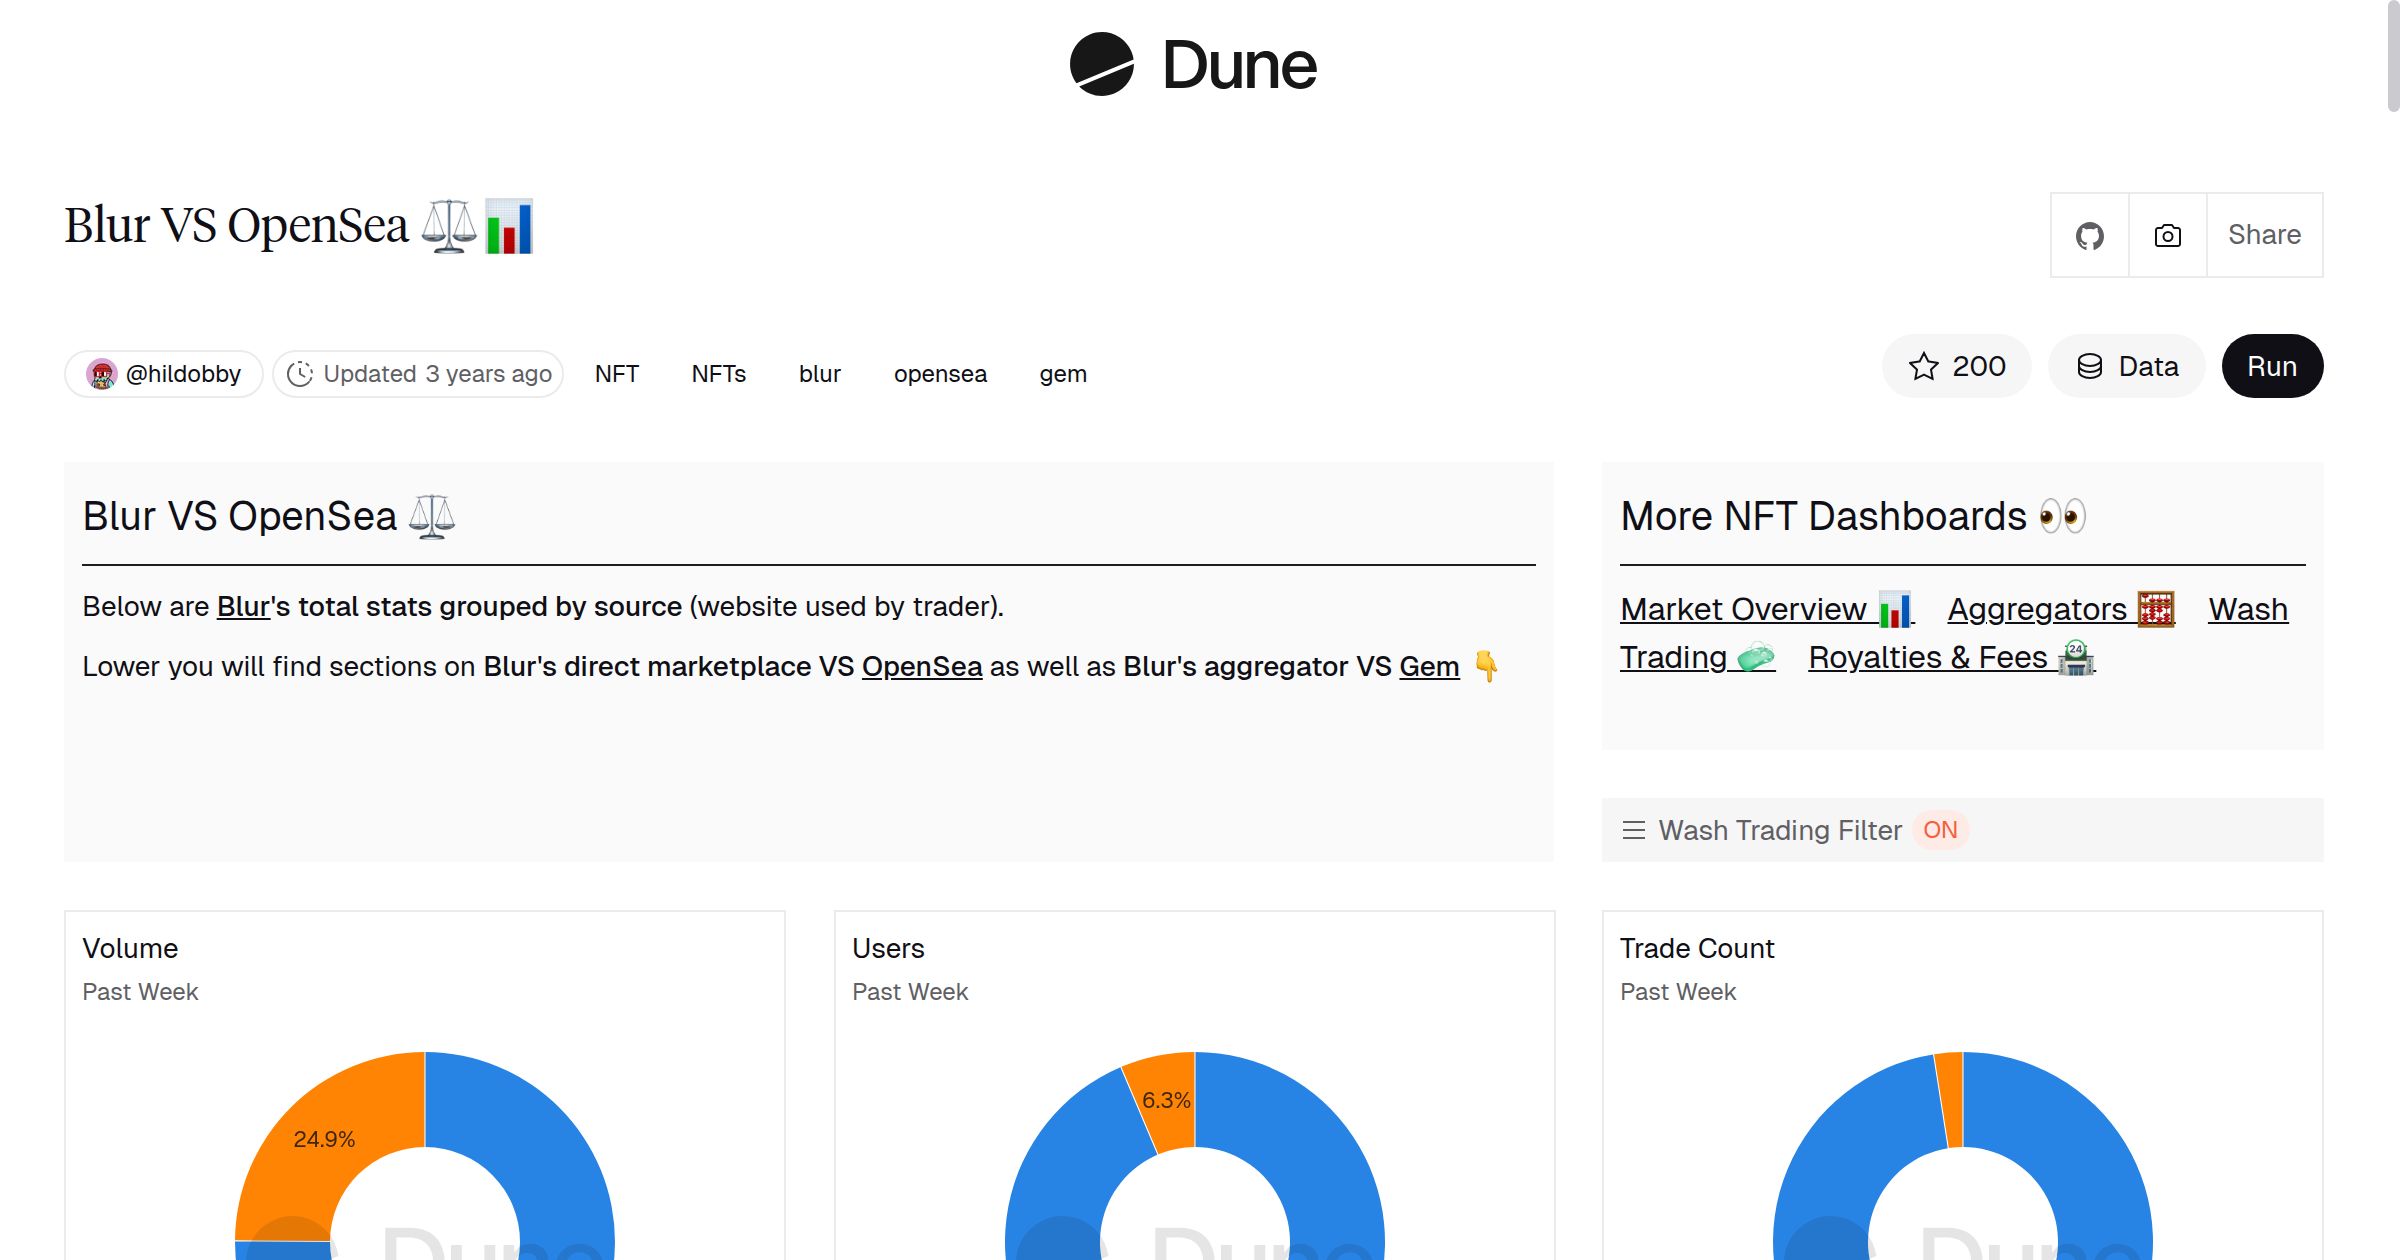The width and height of the screenshot is (2400, 1260).
Task: Enable Run to refresh dashboard queries
Action: 2272,366
